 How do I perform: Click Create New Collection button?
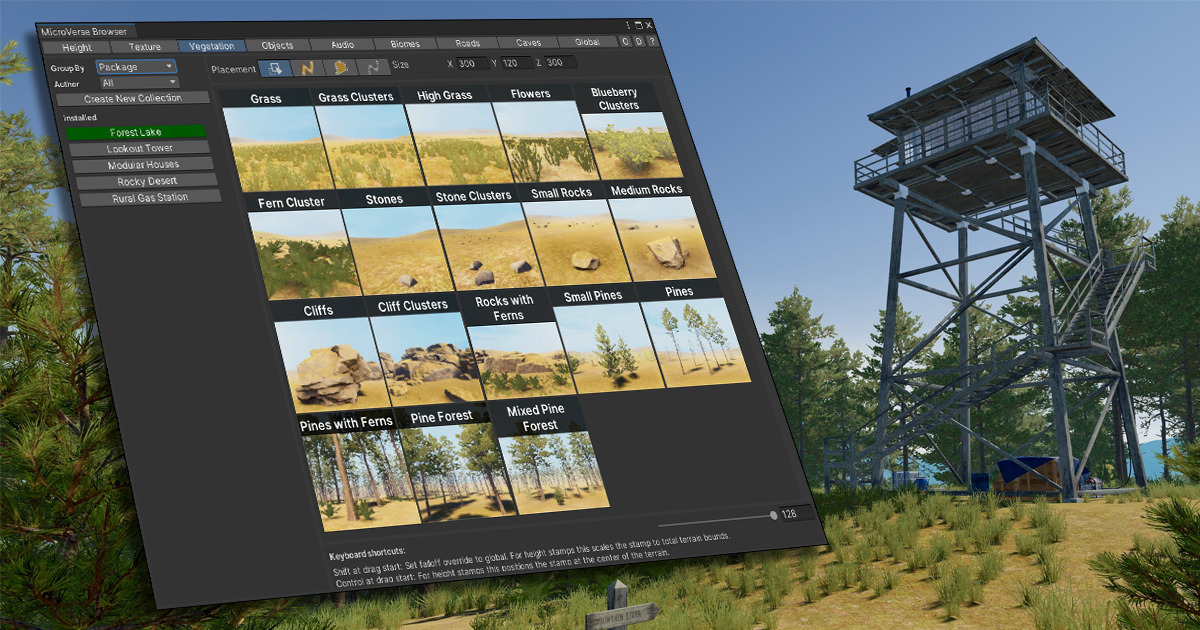pyautogui.click(x=133, y=98)
